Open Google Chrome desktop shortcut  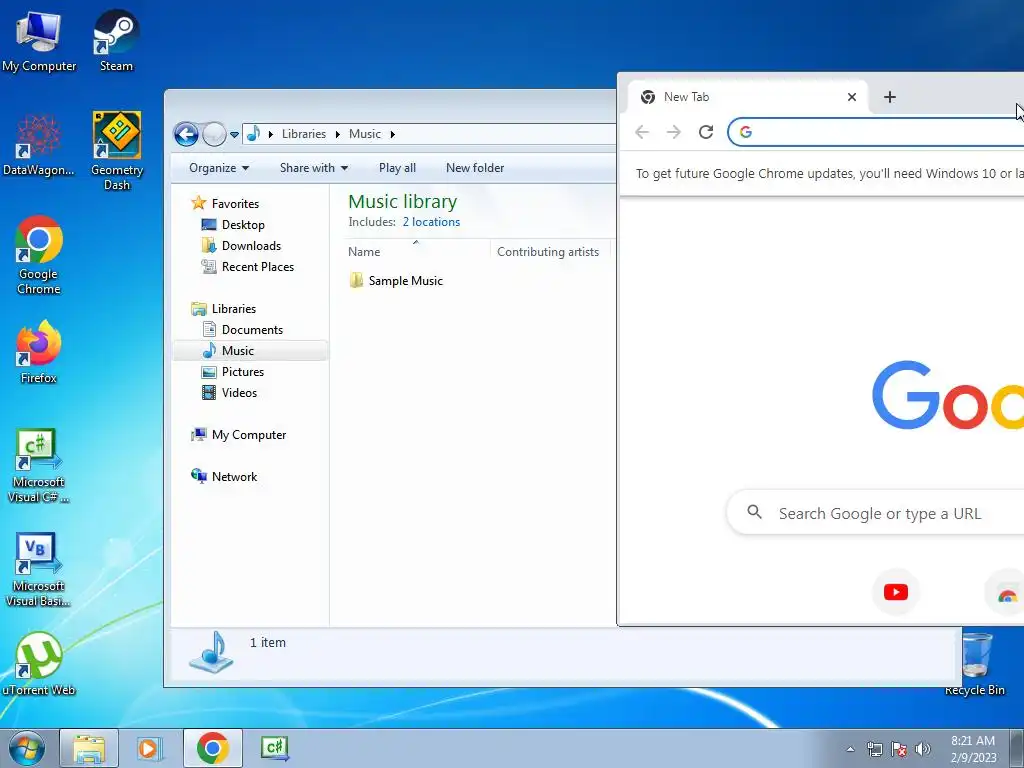tap(39, 255)
